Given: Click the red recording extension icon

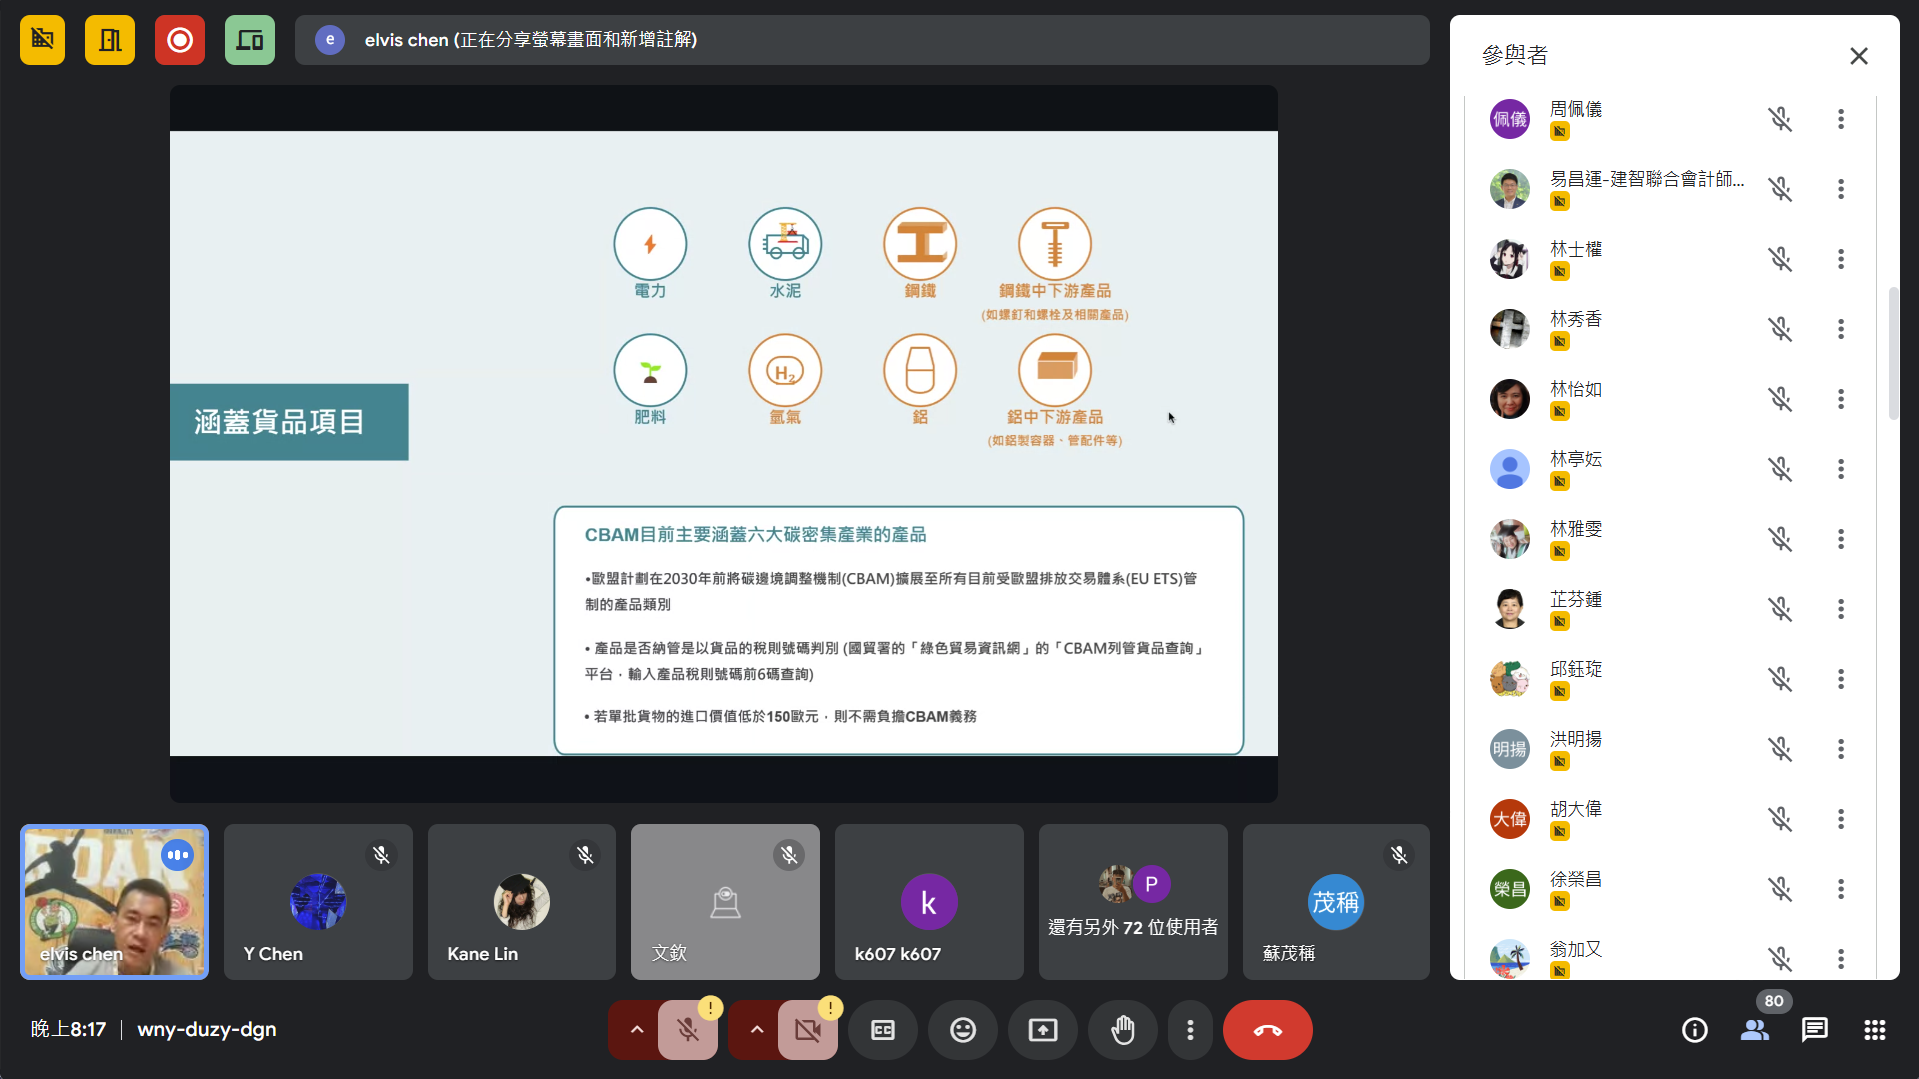Looking at the screenshot, I should (180, 40).
